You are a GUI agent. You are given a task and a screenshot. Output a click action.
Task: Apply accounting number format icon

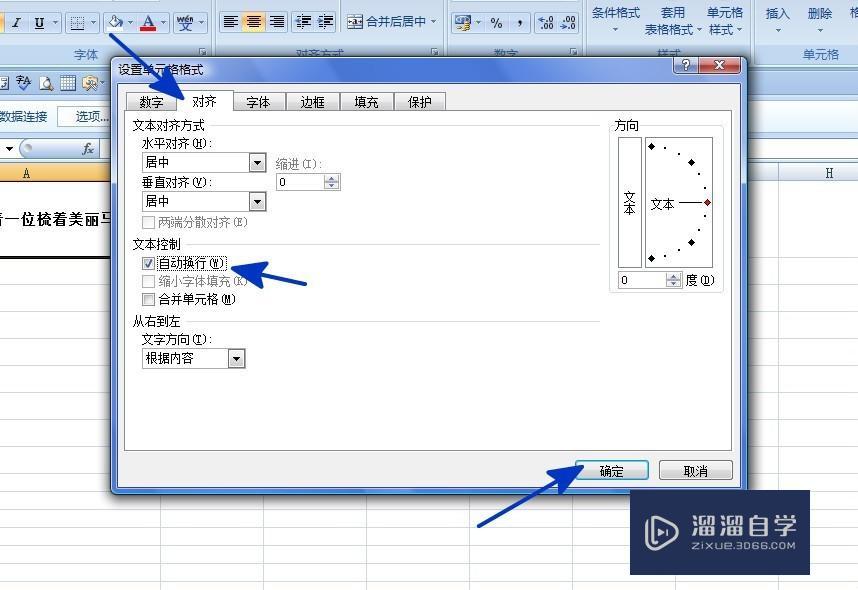[462, 22]
